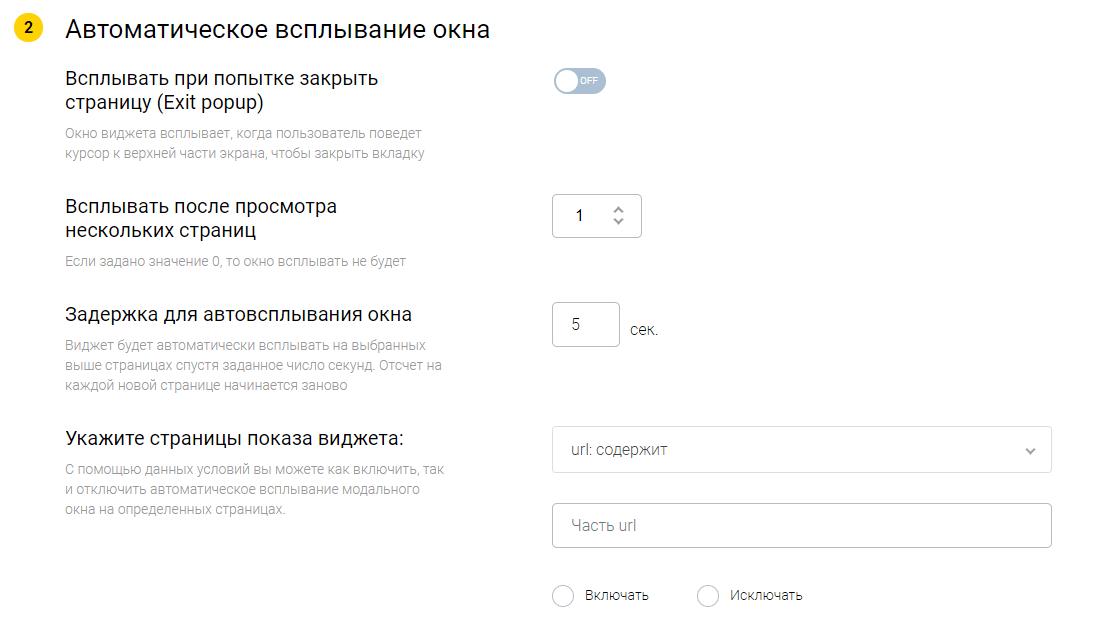The width and height of the screenshot is (1100, 643).
Task: Click the "Задержка для автовсплывания окна" label
Action: [x=238, y=315]
